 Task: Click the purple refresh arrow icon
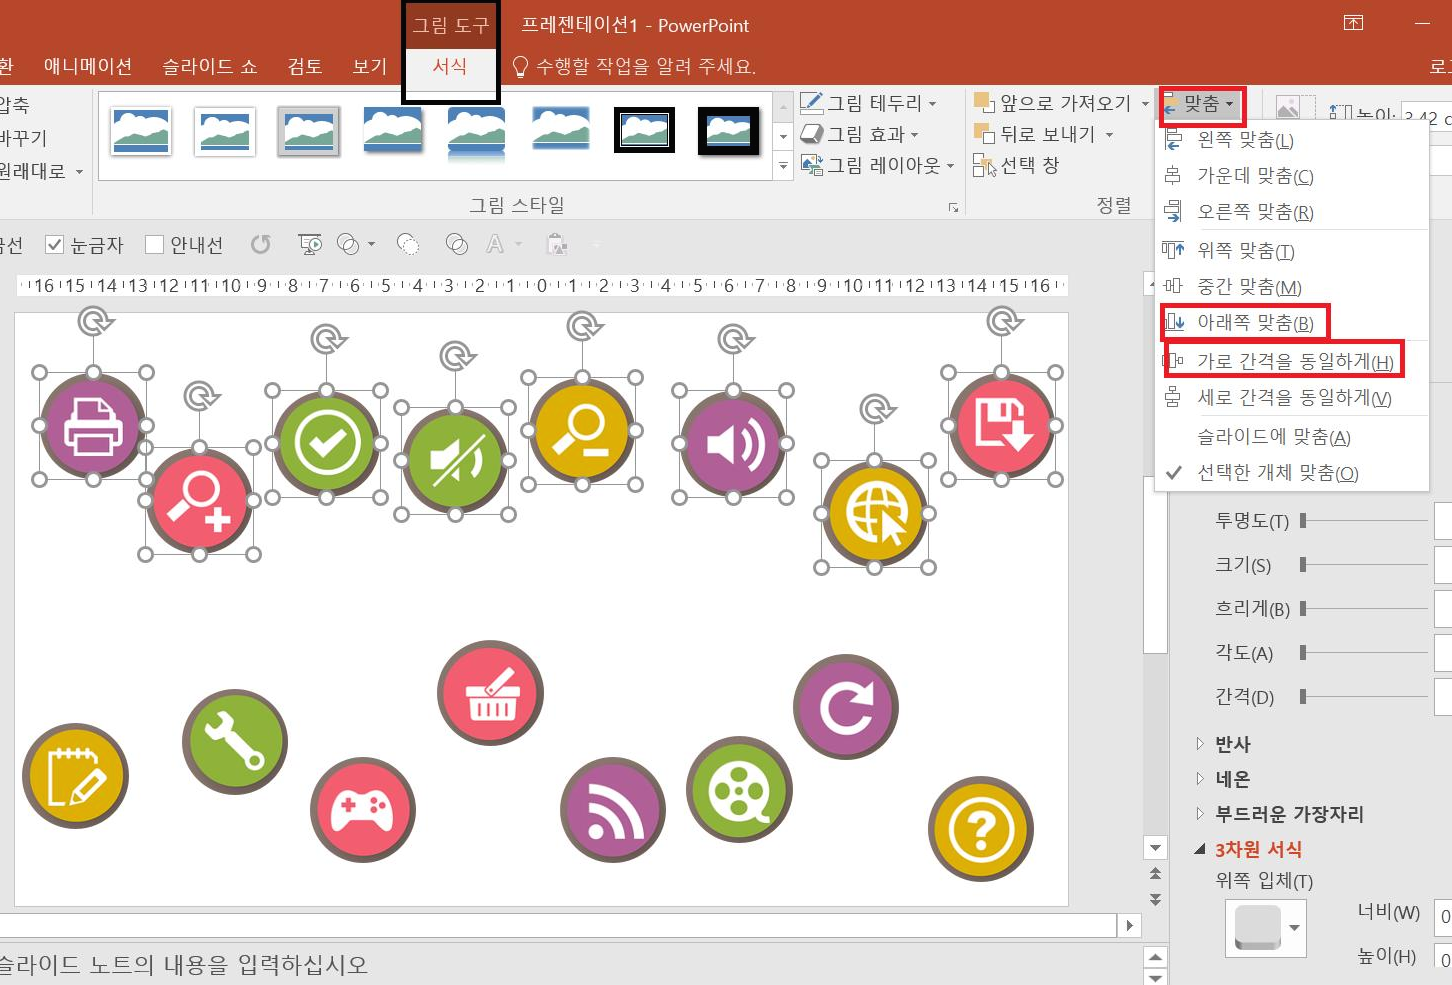[x=846, y=707]
